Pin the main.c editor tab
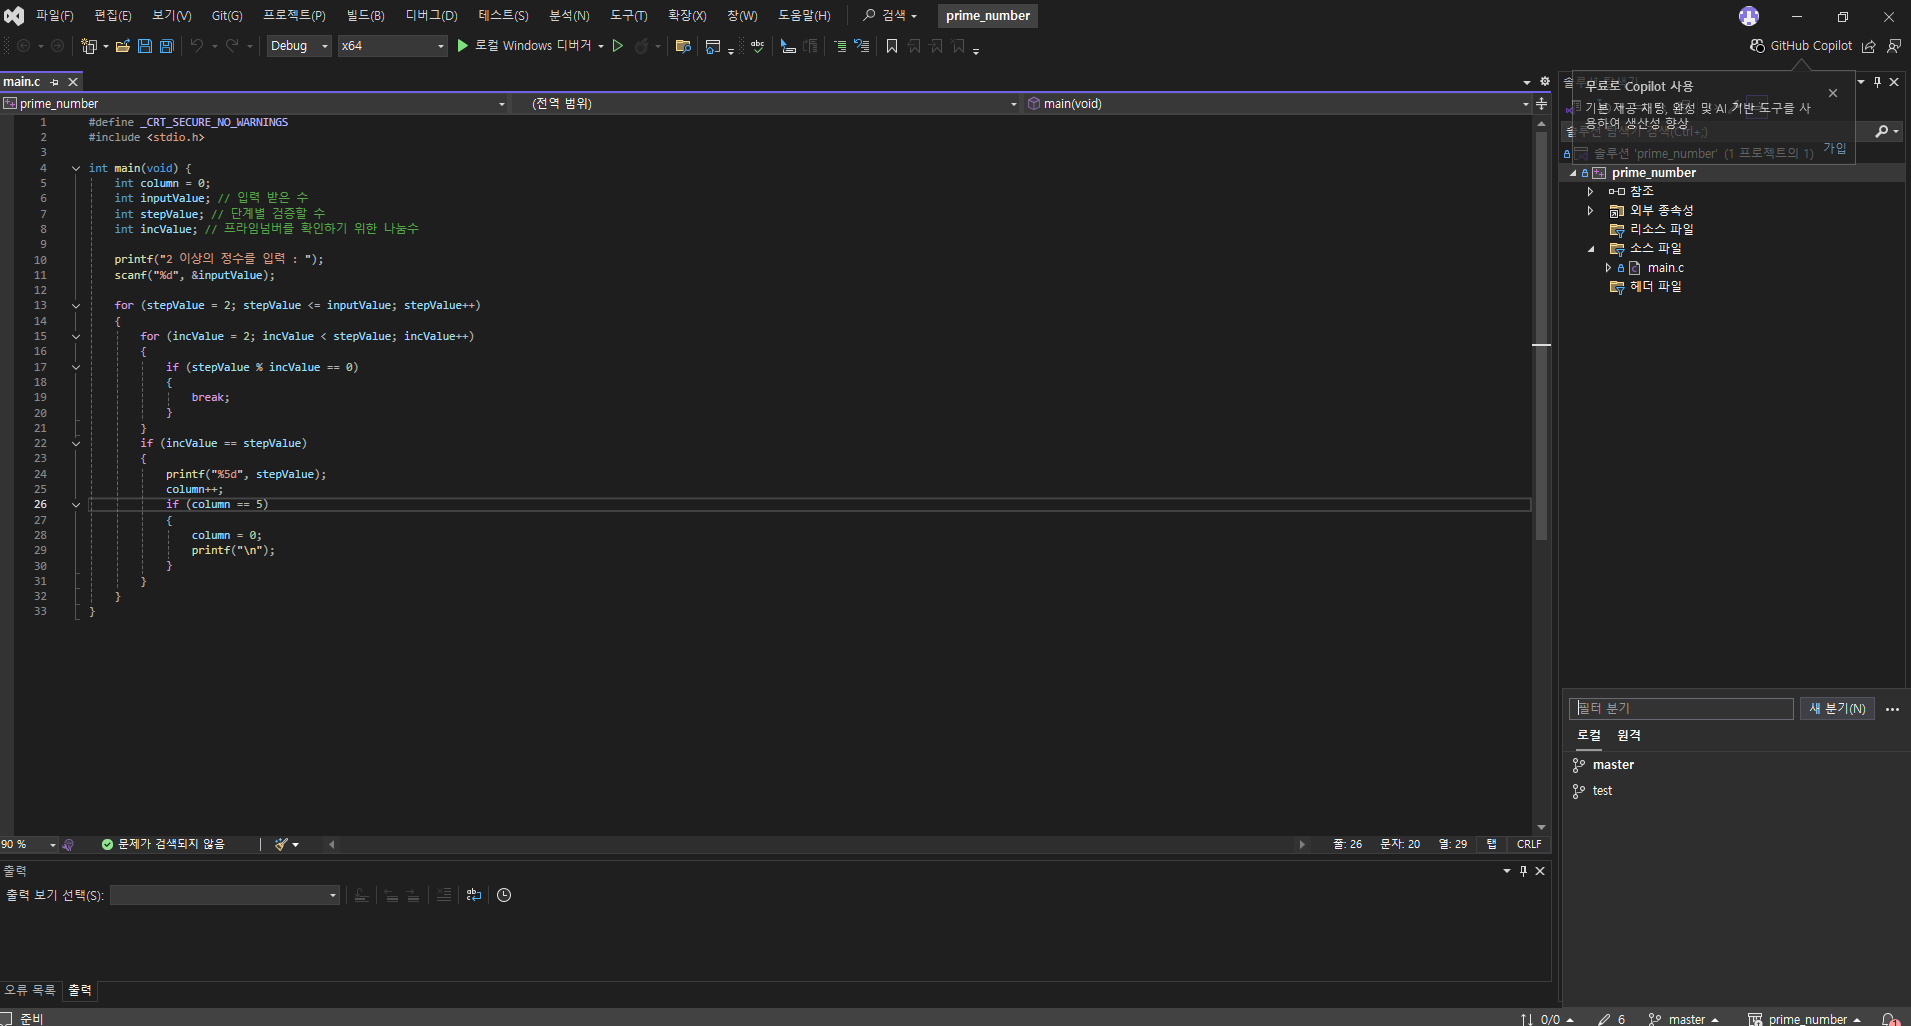 click(54, 82)
